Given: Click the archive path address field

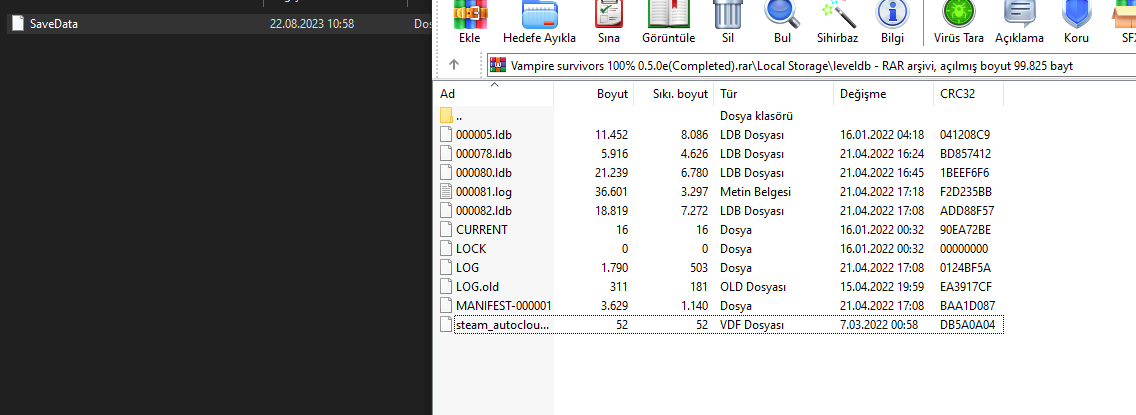Looking at the screenshot, I should [x=811, y=66].
